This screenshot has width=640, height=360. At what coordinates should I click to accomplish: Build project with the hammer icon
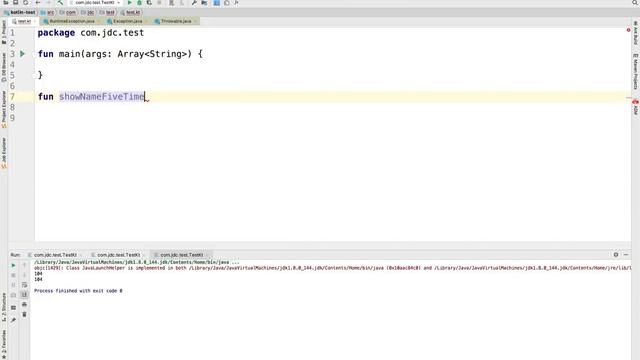tap(60, 2)
